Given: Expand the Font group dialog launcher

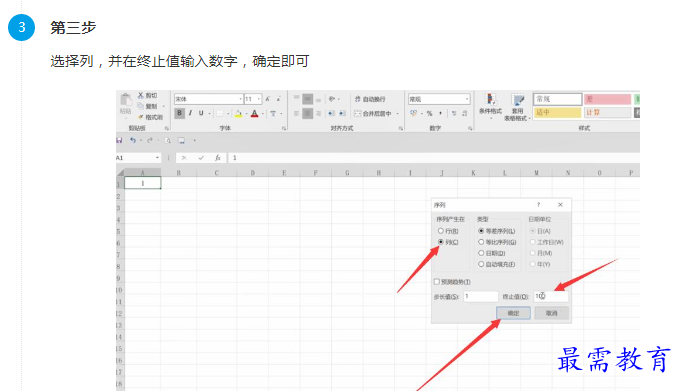Looking at the screenshot, I should [284, 128].
